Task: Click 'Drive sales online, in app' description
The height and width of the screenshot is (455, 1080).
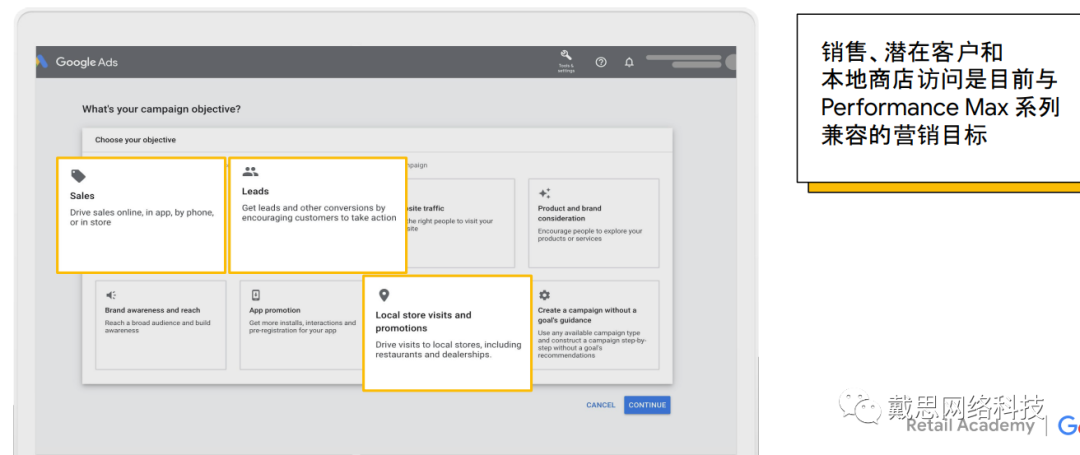Action: point(142,218)
